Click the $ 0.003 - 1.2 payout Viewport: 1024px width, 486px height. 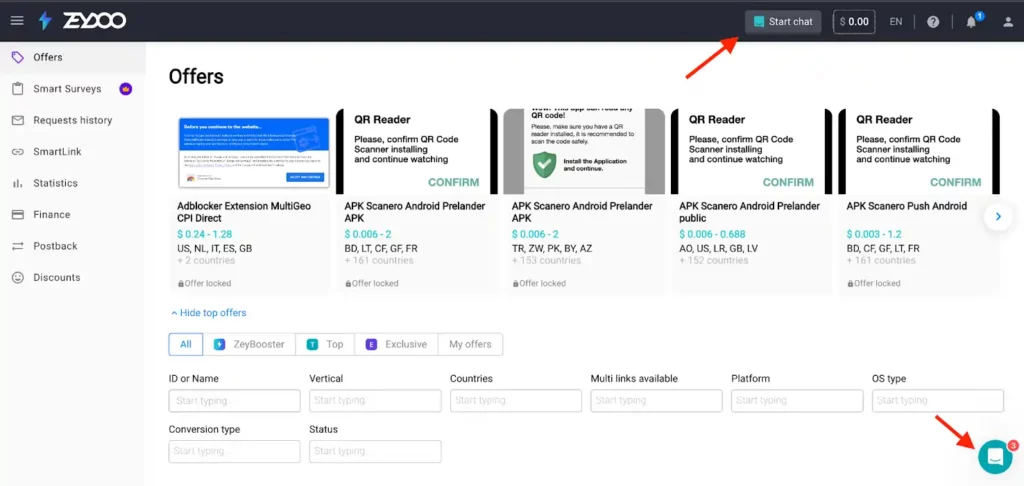[x=875, y=234]
